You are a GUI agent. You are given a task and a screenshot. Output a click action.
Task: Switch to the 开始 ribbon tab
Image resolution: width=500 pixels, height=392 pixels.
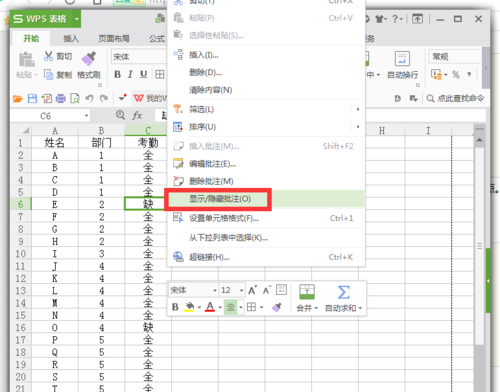coord(31,39)
